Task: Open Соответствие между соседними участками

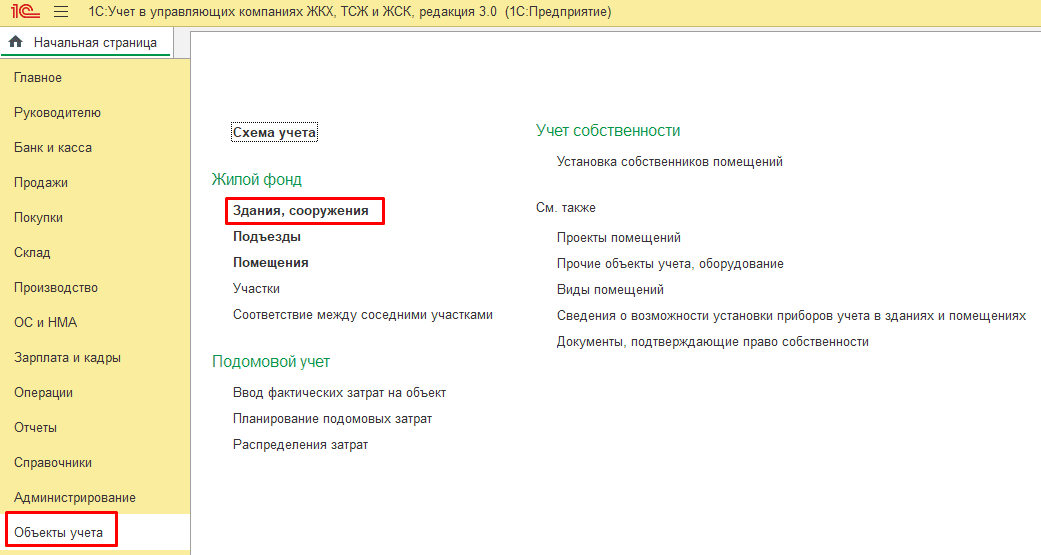Action: point(363,315)
